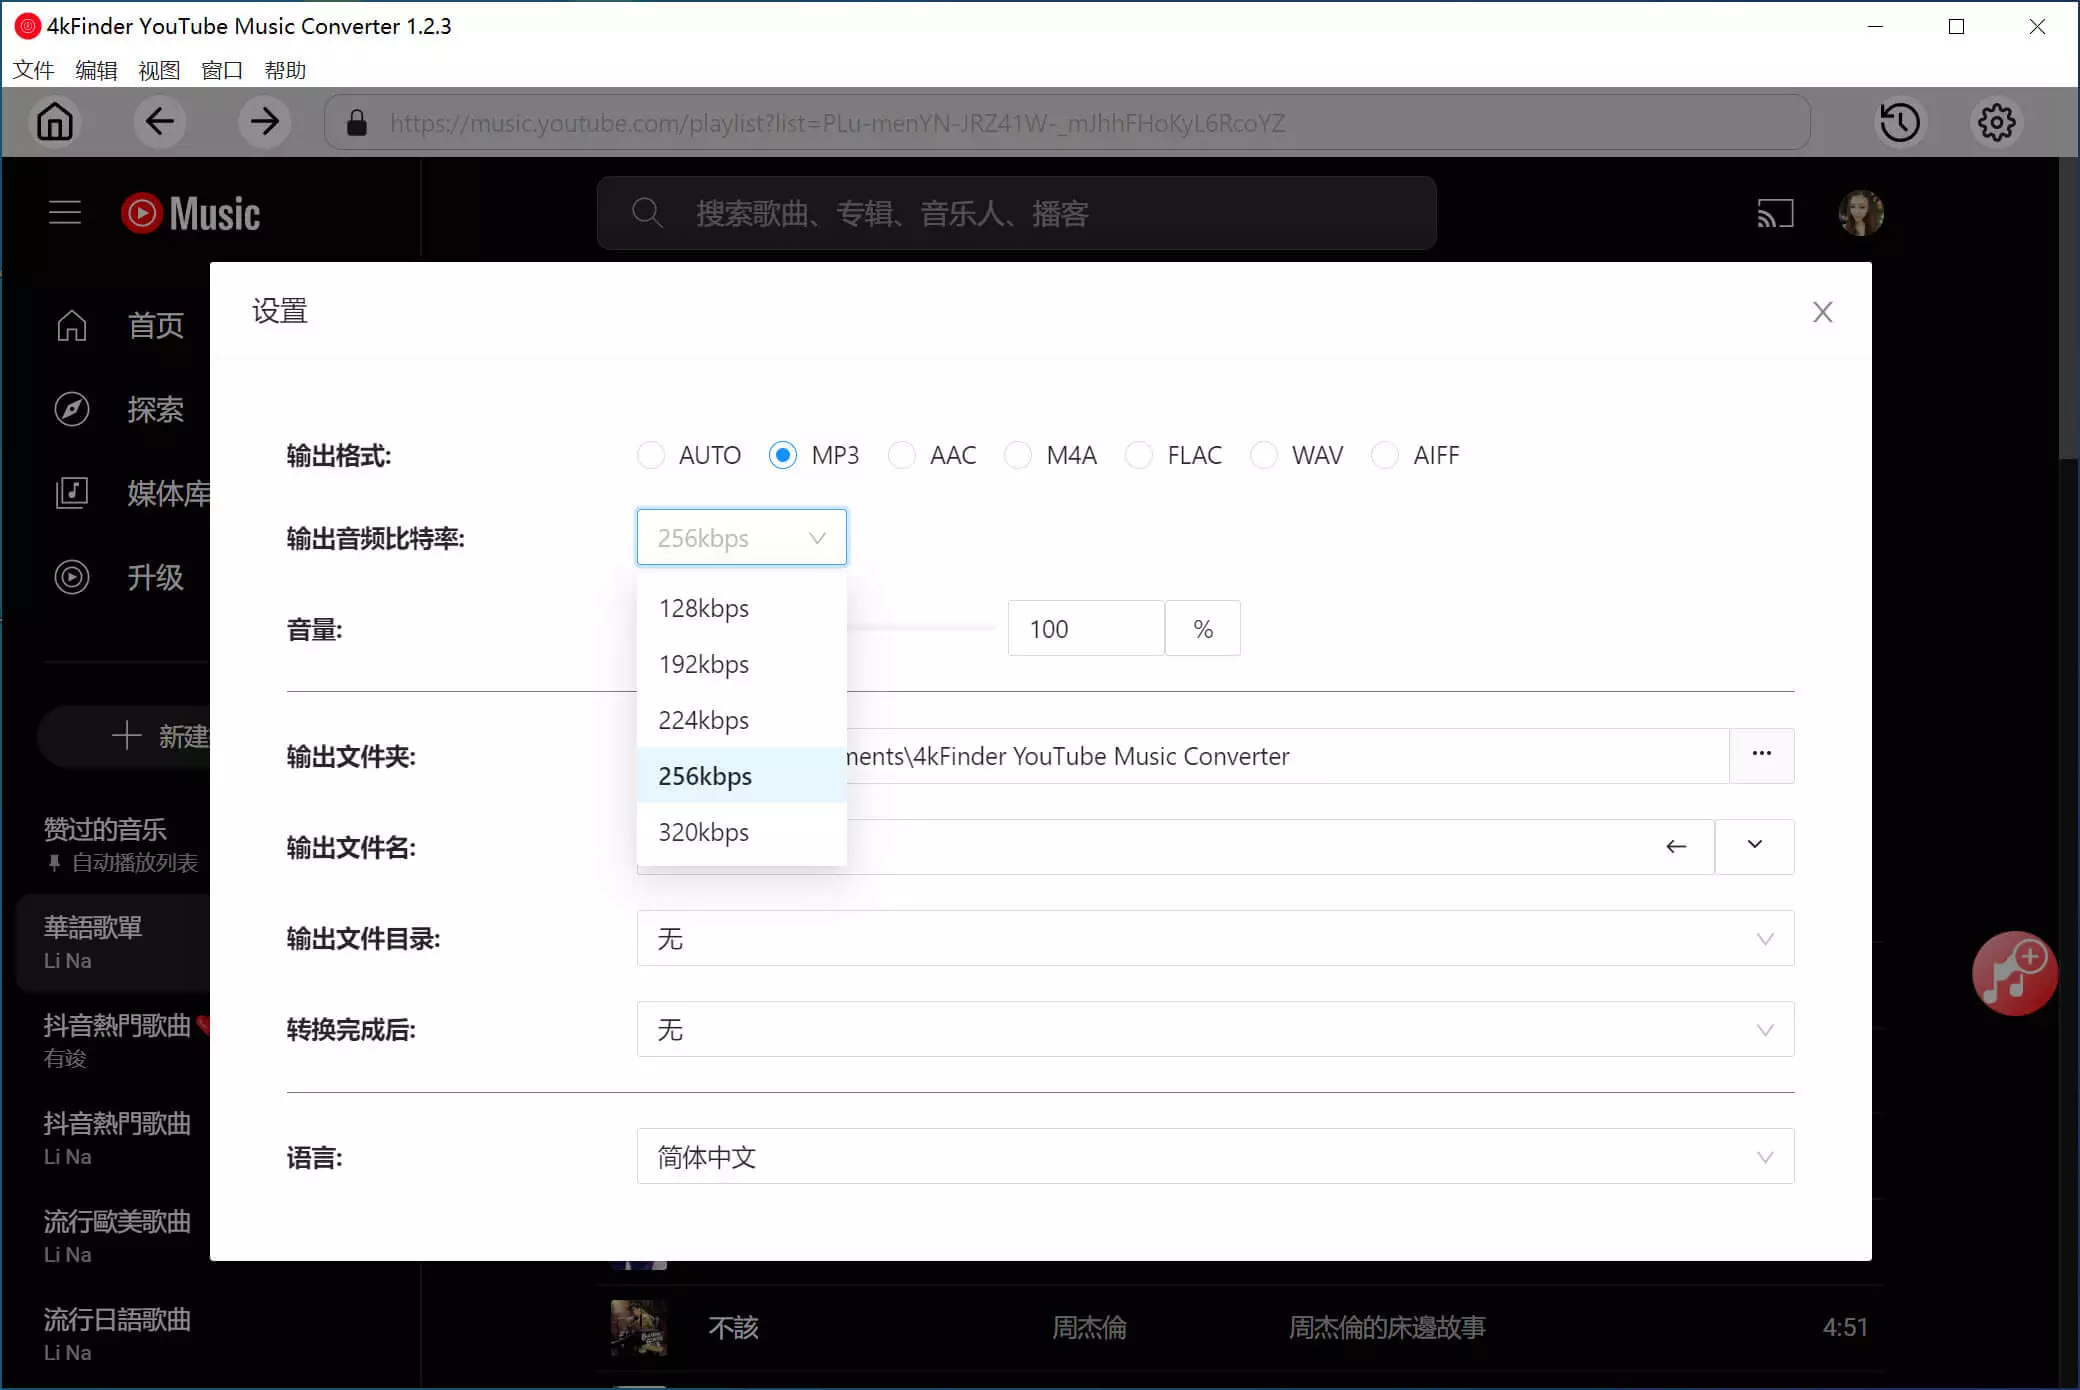Viewport: 2080px width, 1390px height.
Task: Choose 256kbps from bitrate list
Action: coord(742,776)
